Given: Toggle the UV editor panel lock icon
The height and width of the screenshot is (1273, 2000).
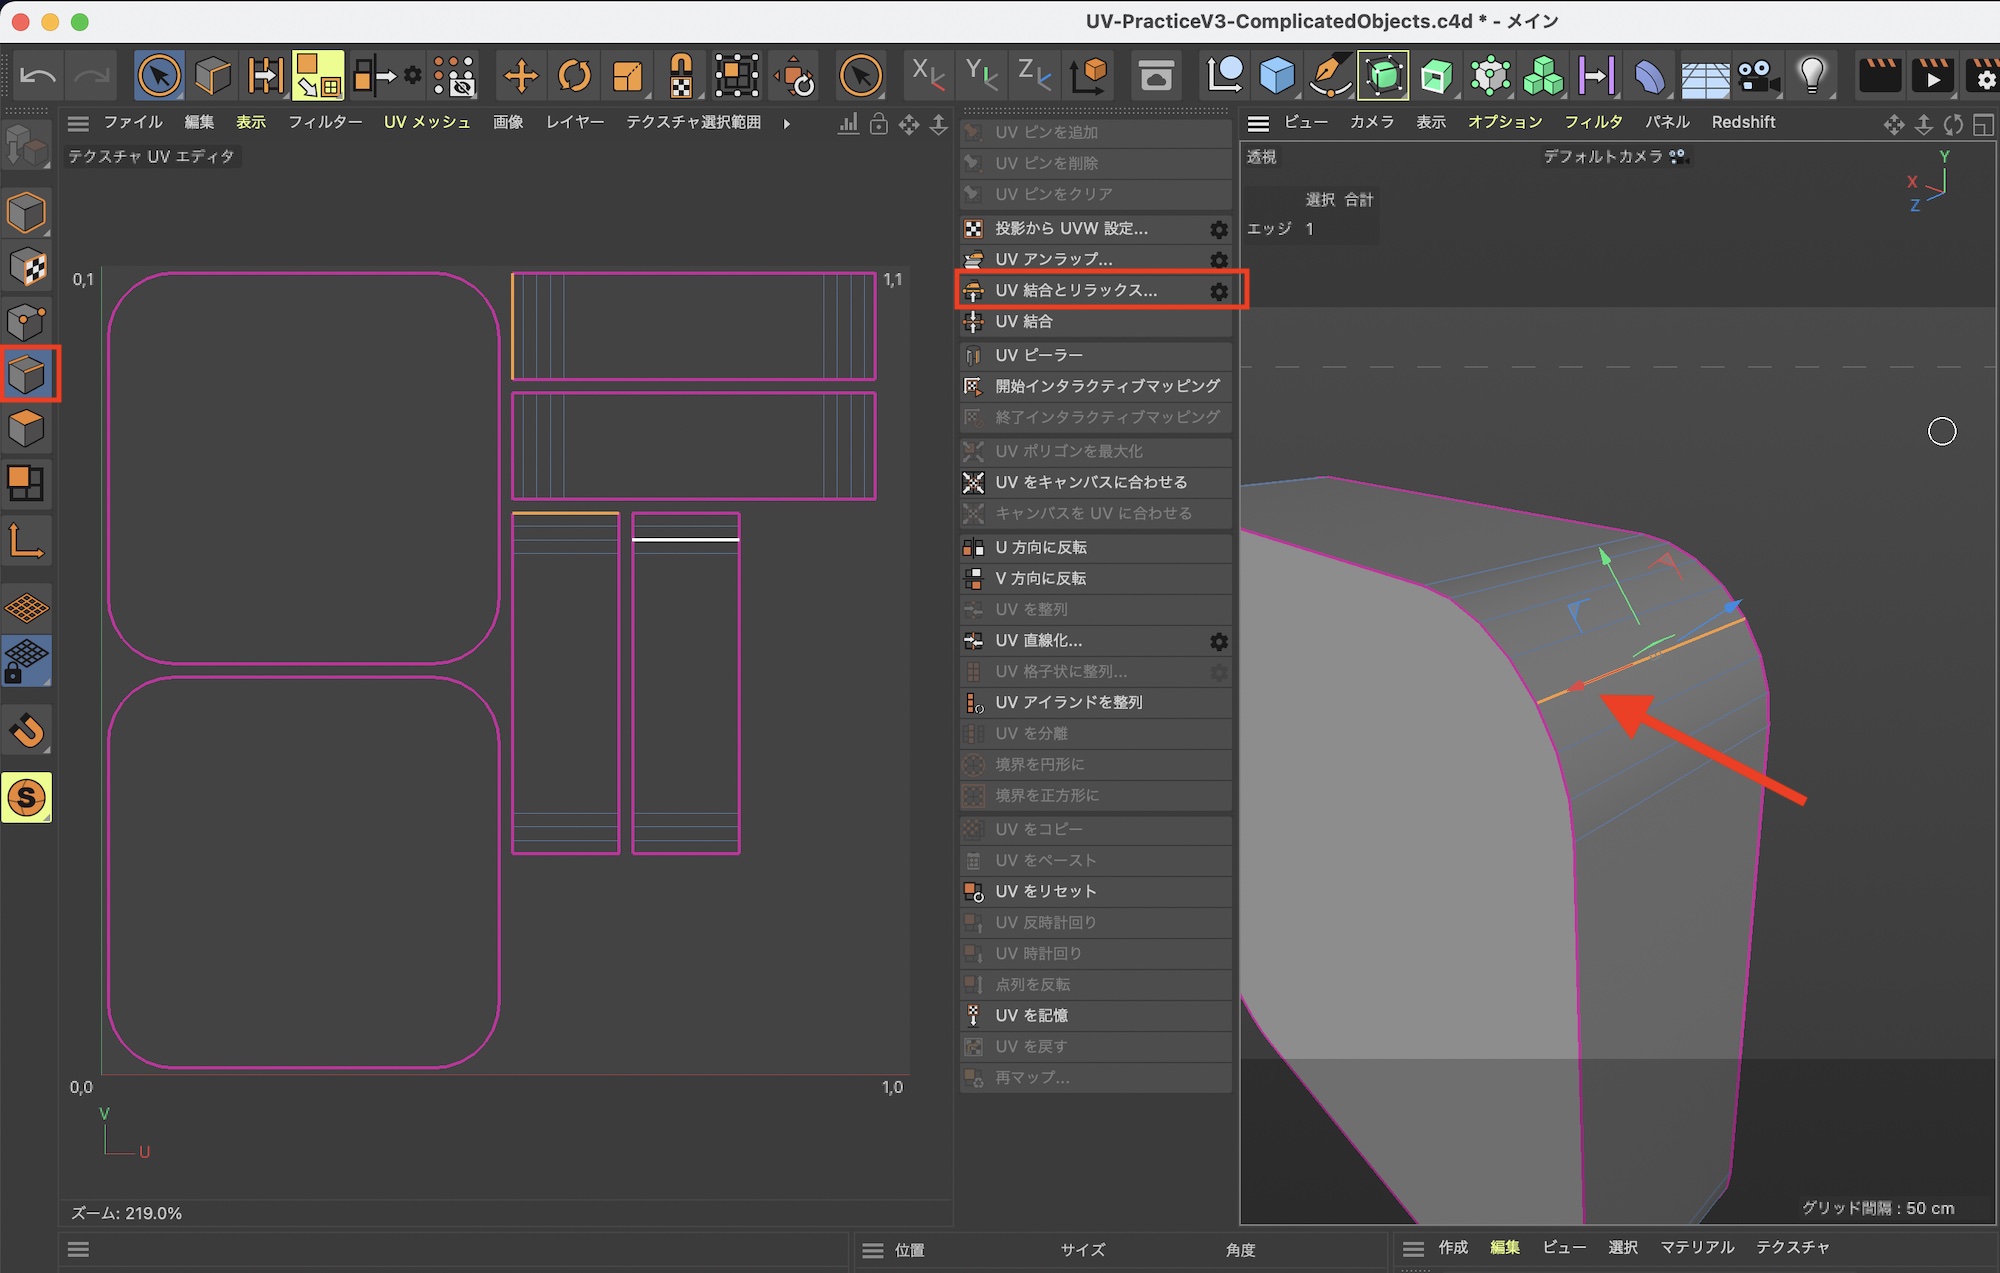Looking at the screenshot, I should point(878,124).
